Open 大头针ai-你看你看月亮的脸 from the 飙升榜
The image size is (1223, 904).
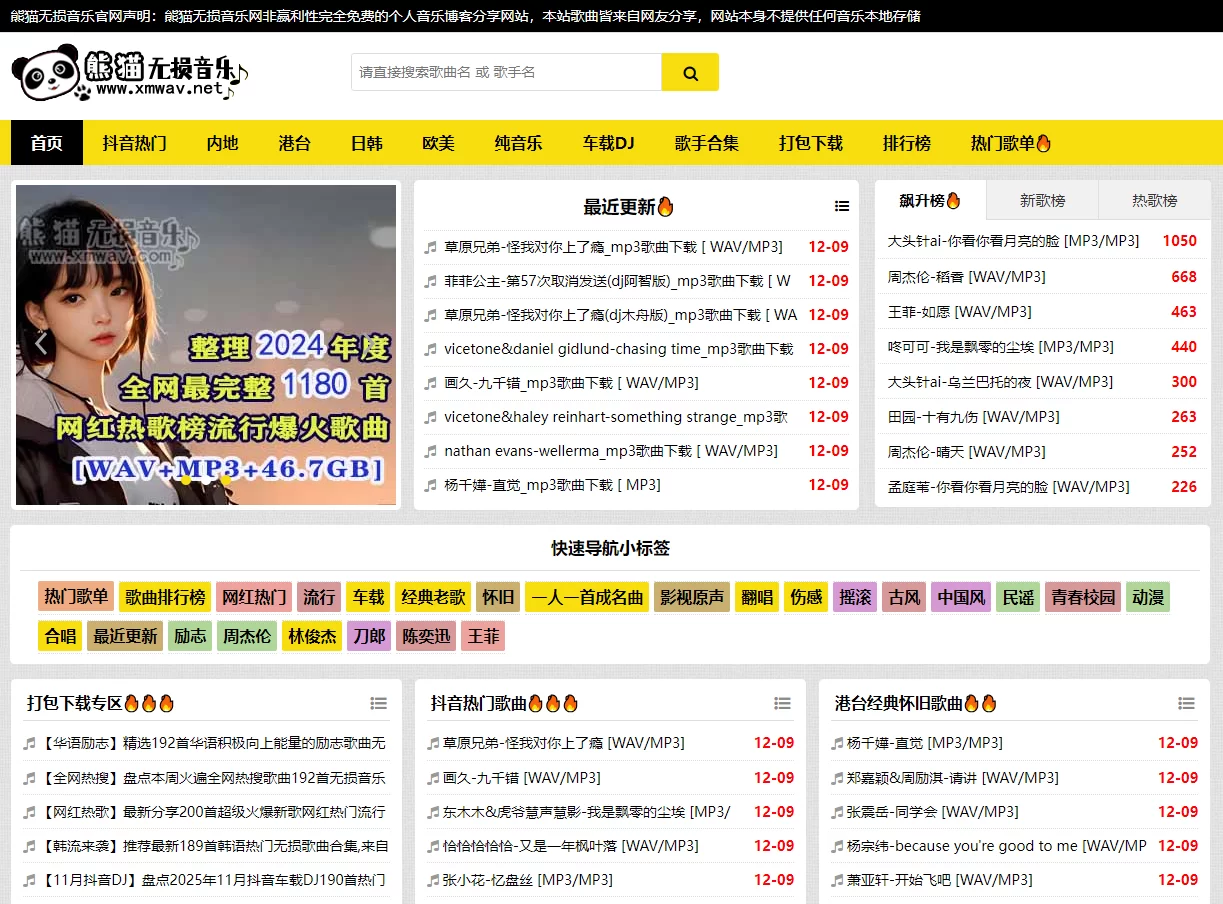click(x=1011, y=240)
